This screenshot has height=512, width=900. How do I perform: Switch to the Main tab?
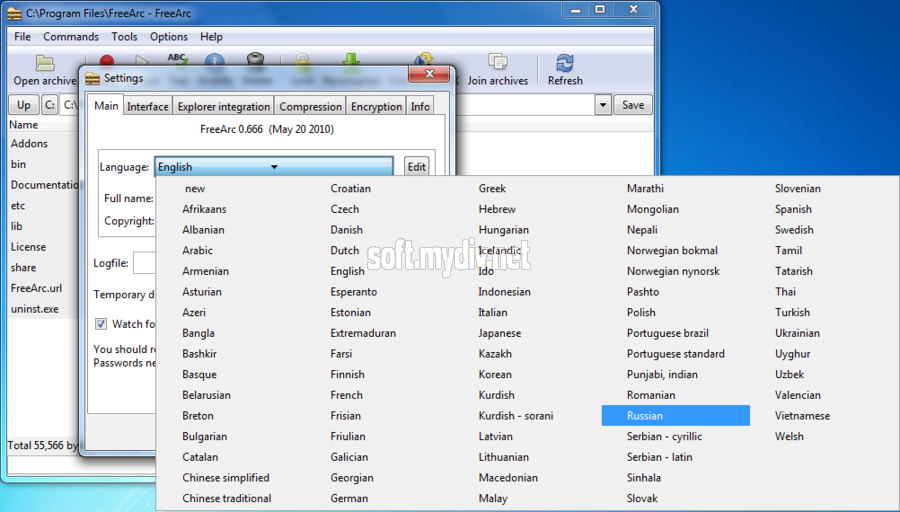pos(106,106)
